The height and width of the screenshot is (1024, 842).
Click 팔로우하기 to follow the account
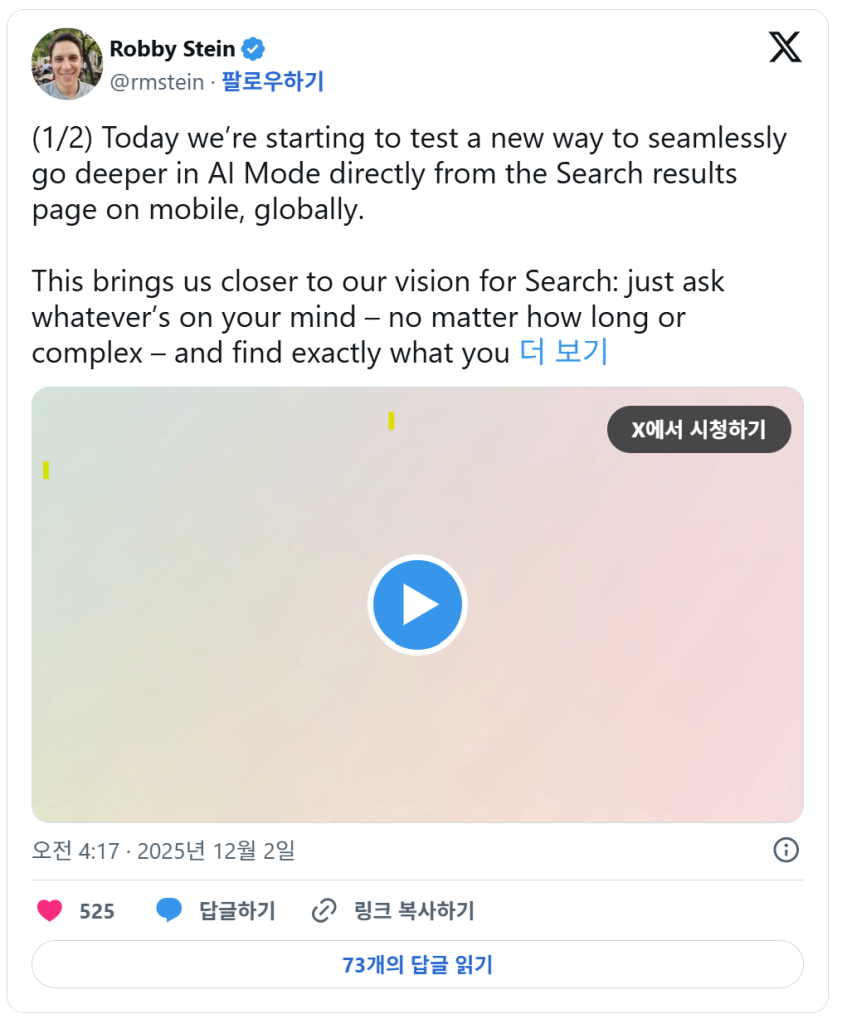(x=272, y=82)
